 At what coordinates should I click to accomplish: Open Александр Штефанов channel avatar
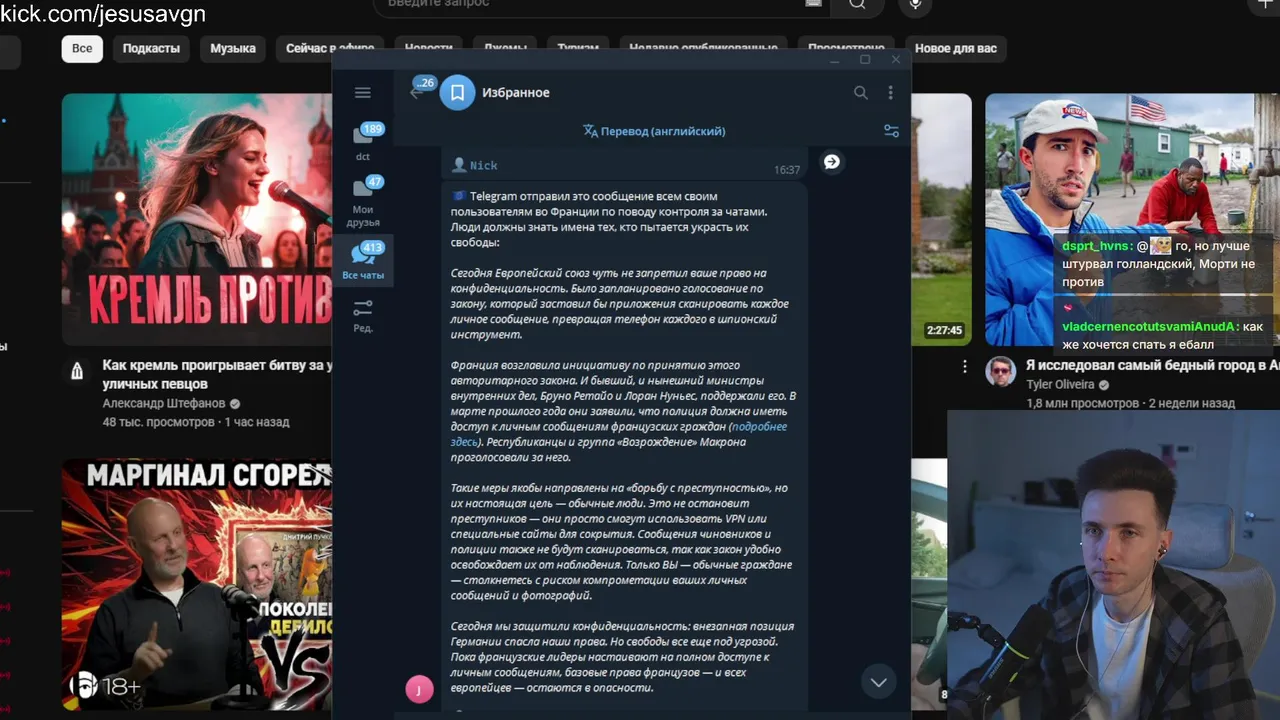77,371
